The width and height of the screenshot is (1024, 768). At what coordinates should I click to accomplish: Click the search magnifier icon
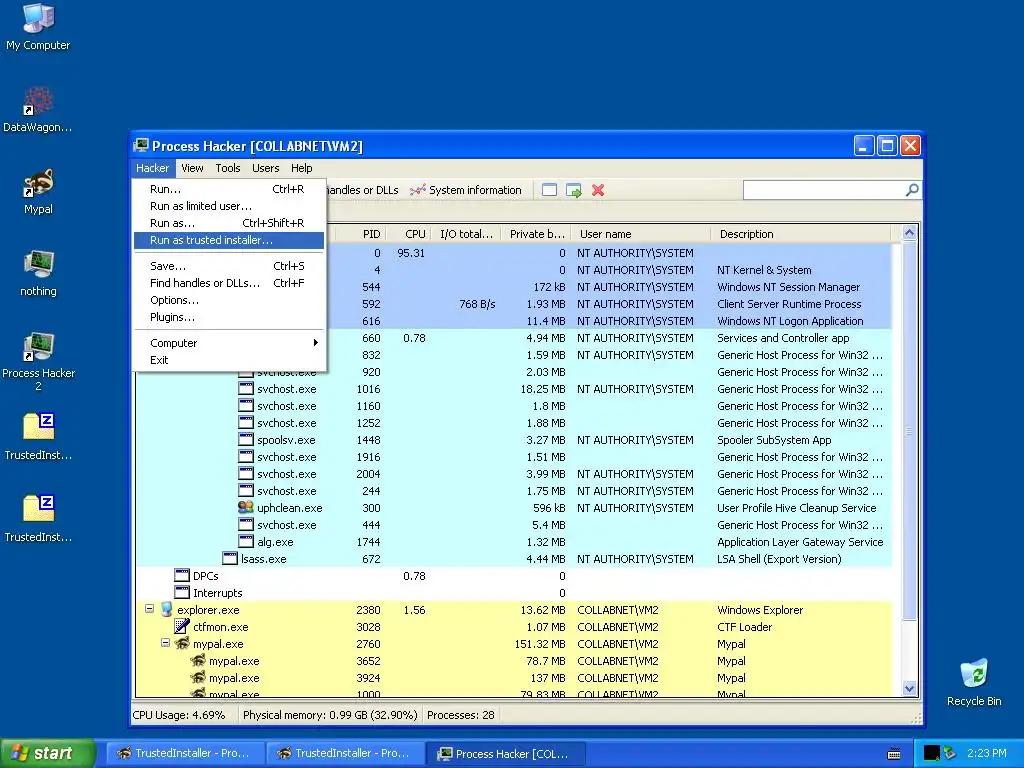pos(912,190)
